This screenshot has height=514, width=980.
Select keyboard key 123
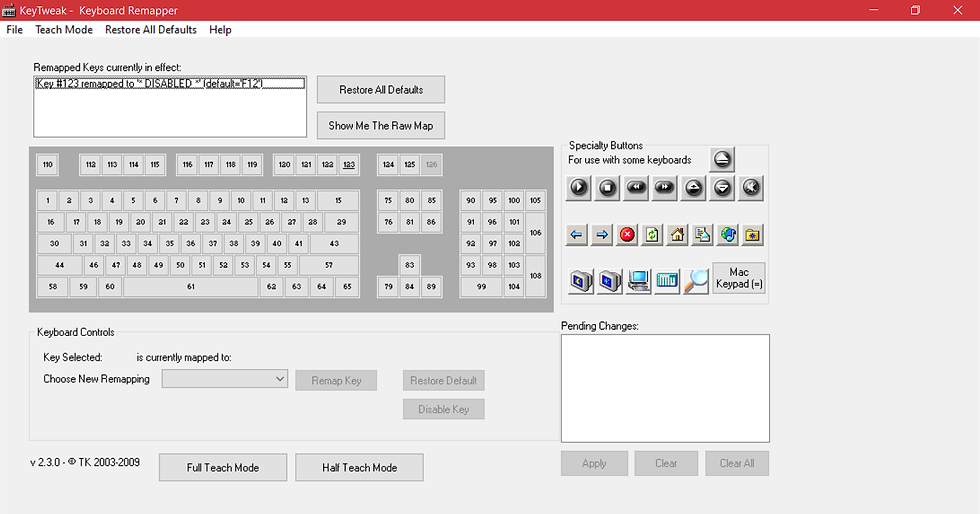[349, 164]
